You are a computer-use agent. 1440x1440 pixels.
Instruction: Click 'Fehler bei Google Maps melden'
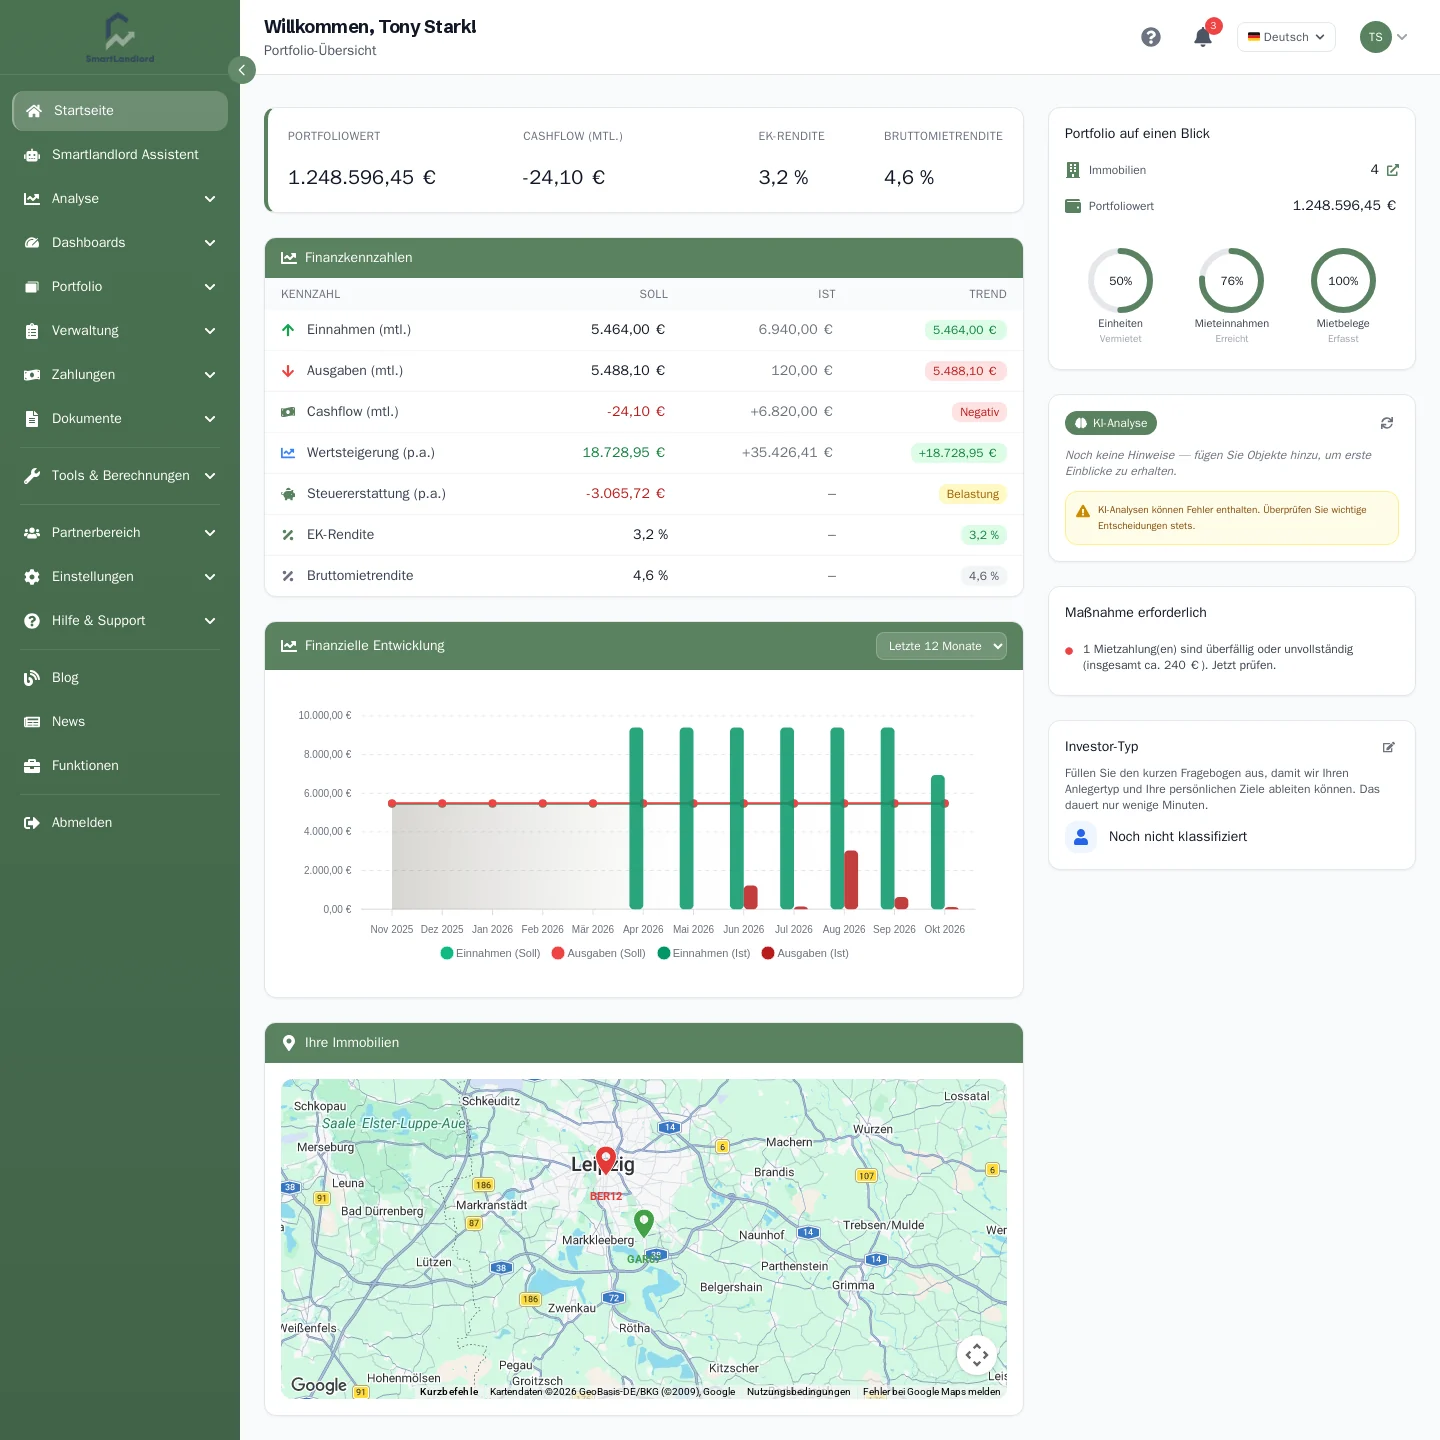tap(932, 1391)
